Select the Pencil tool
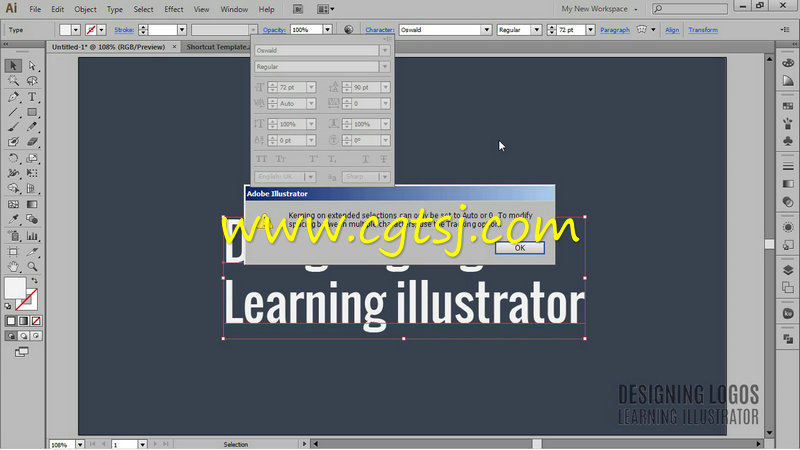The image size is (800, 450). [x=32, y=127]
